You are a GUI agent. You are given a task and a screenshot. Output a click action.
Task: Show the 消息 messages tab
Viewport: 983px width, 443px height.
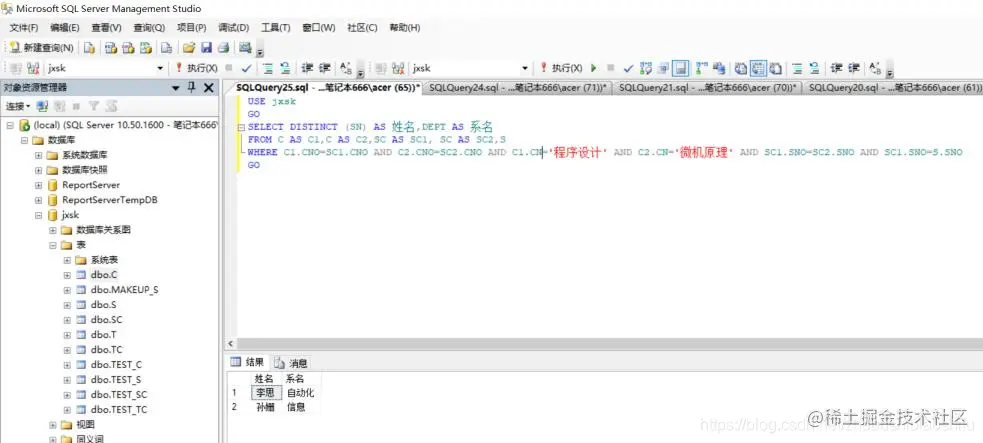coord(290,363)
